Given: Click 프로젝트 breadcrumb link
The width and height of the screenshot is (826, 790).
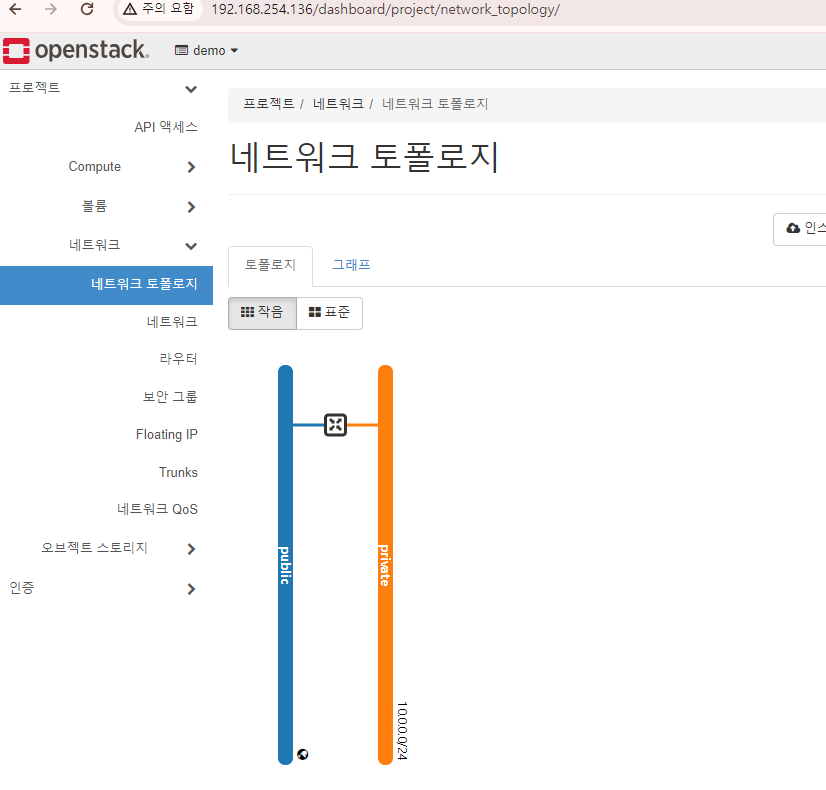Looking at the screenshot, I should pos(269,104).
